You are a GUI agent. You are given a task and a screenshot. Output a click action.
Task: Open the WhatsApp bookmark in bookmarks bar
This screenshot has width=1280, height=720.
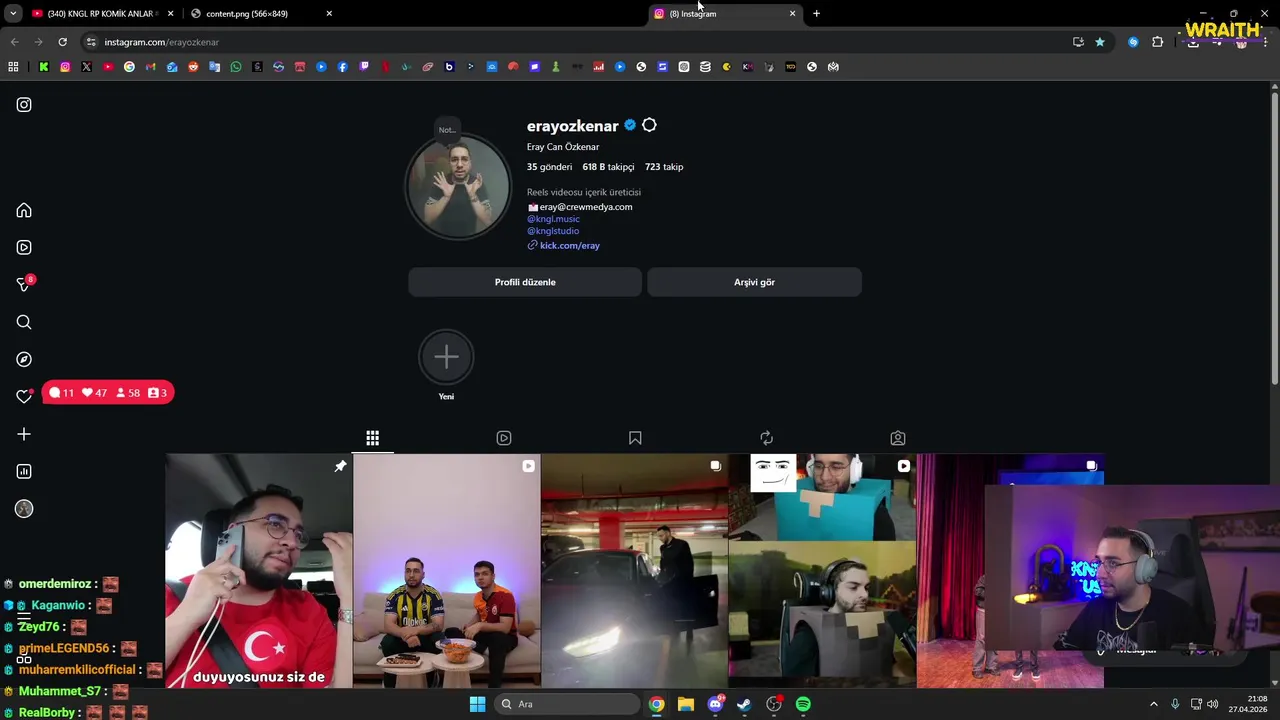tap(236, 67)
